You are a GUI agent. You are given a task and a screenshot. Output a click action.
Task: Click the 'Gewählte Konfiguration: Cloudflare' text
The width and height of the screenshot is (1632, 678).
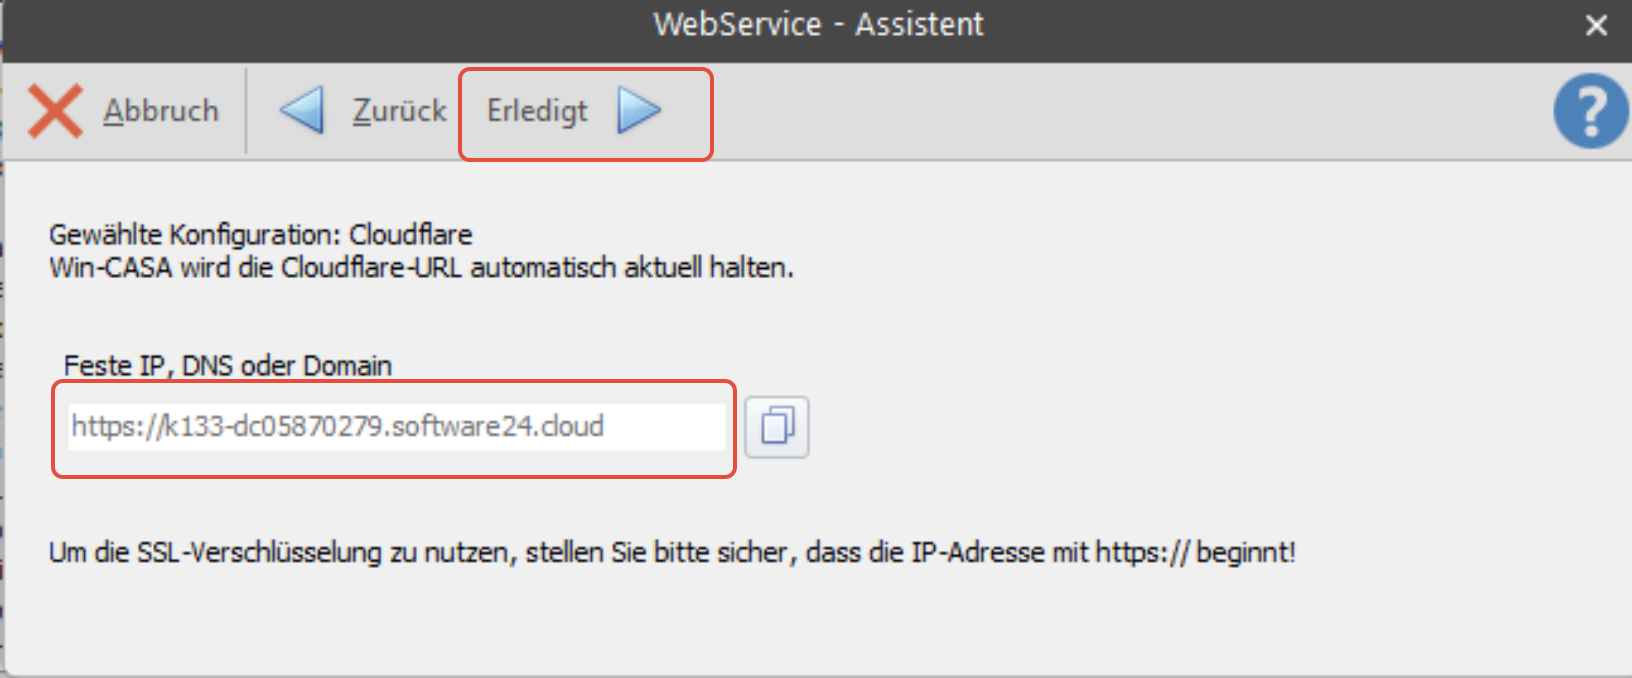click(260, 234)
